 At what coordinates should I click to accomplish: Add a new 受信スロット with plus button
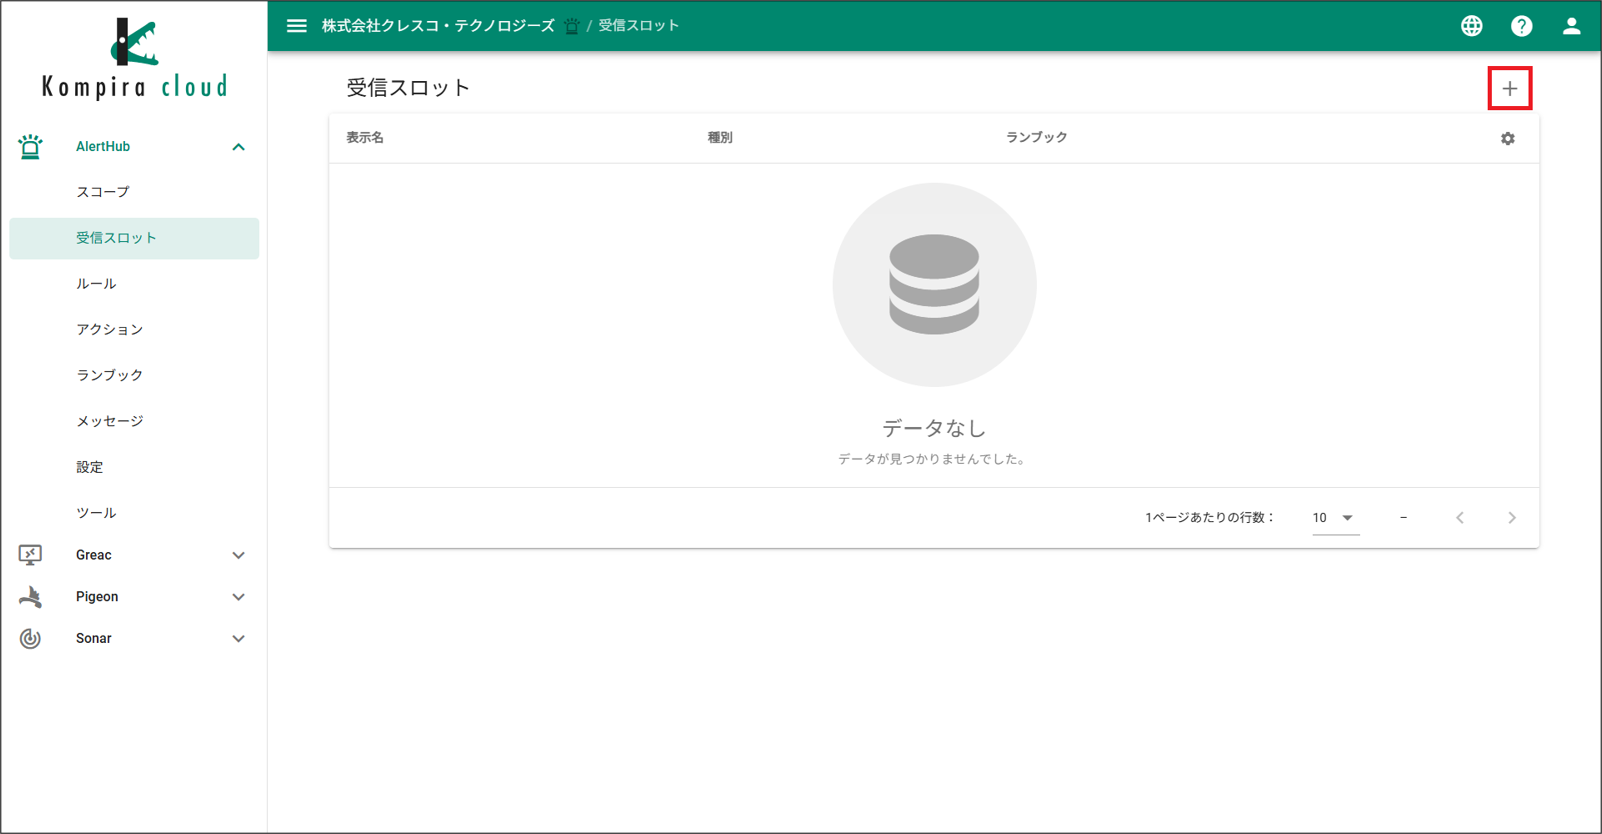tap(1509, 89)
